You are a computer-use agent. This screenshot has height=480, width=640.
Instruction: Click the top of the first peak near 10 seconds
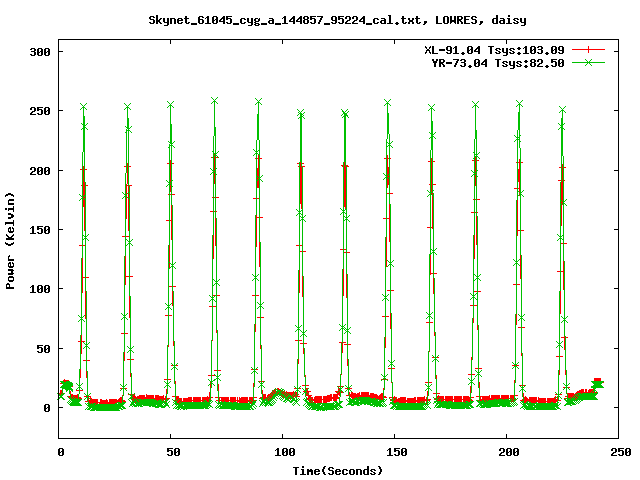84,107
